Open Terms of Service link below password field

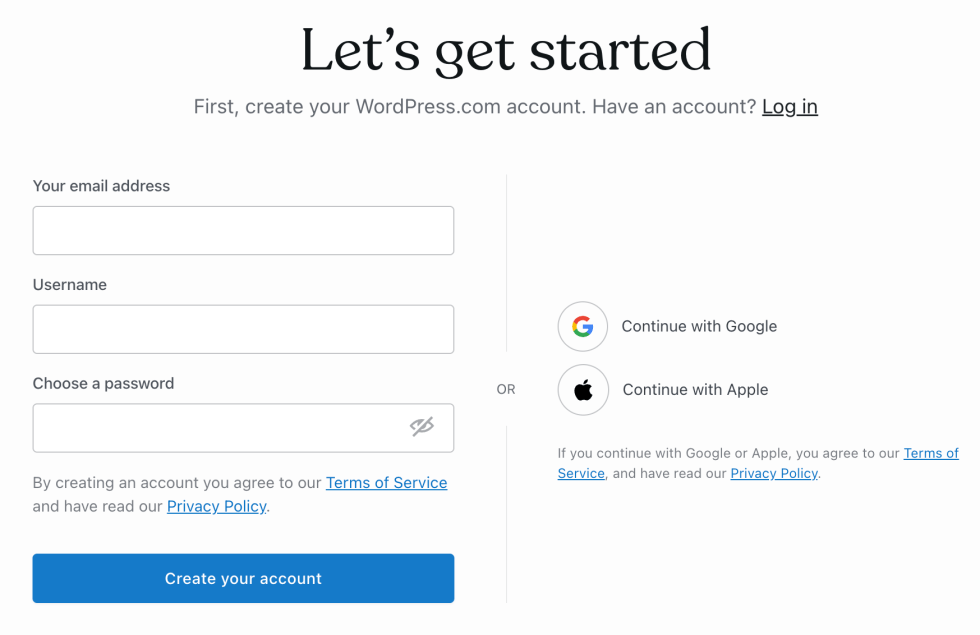point(386,482)
